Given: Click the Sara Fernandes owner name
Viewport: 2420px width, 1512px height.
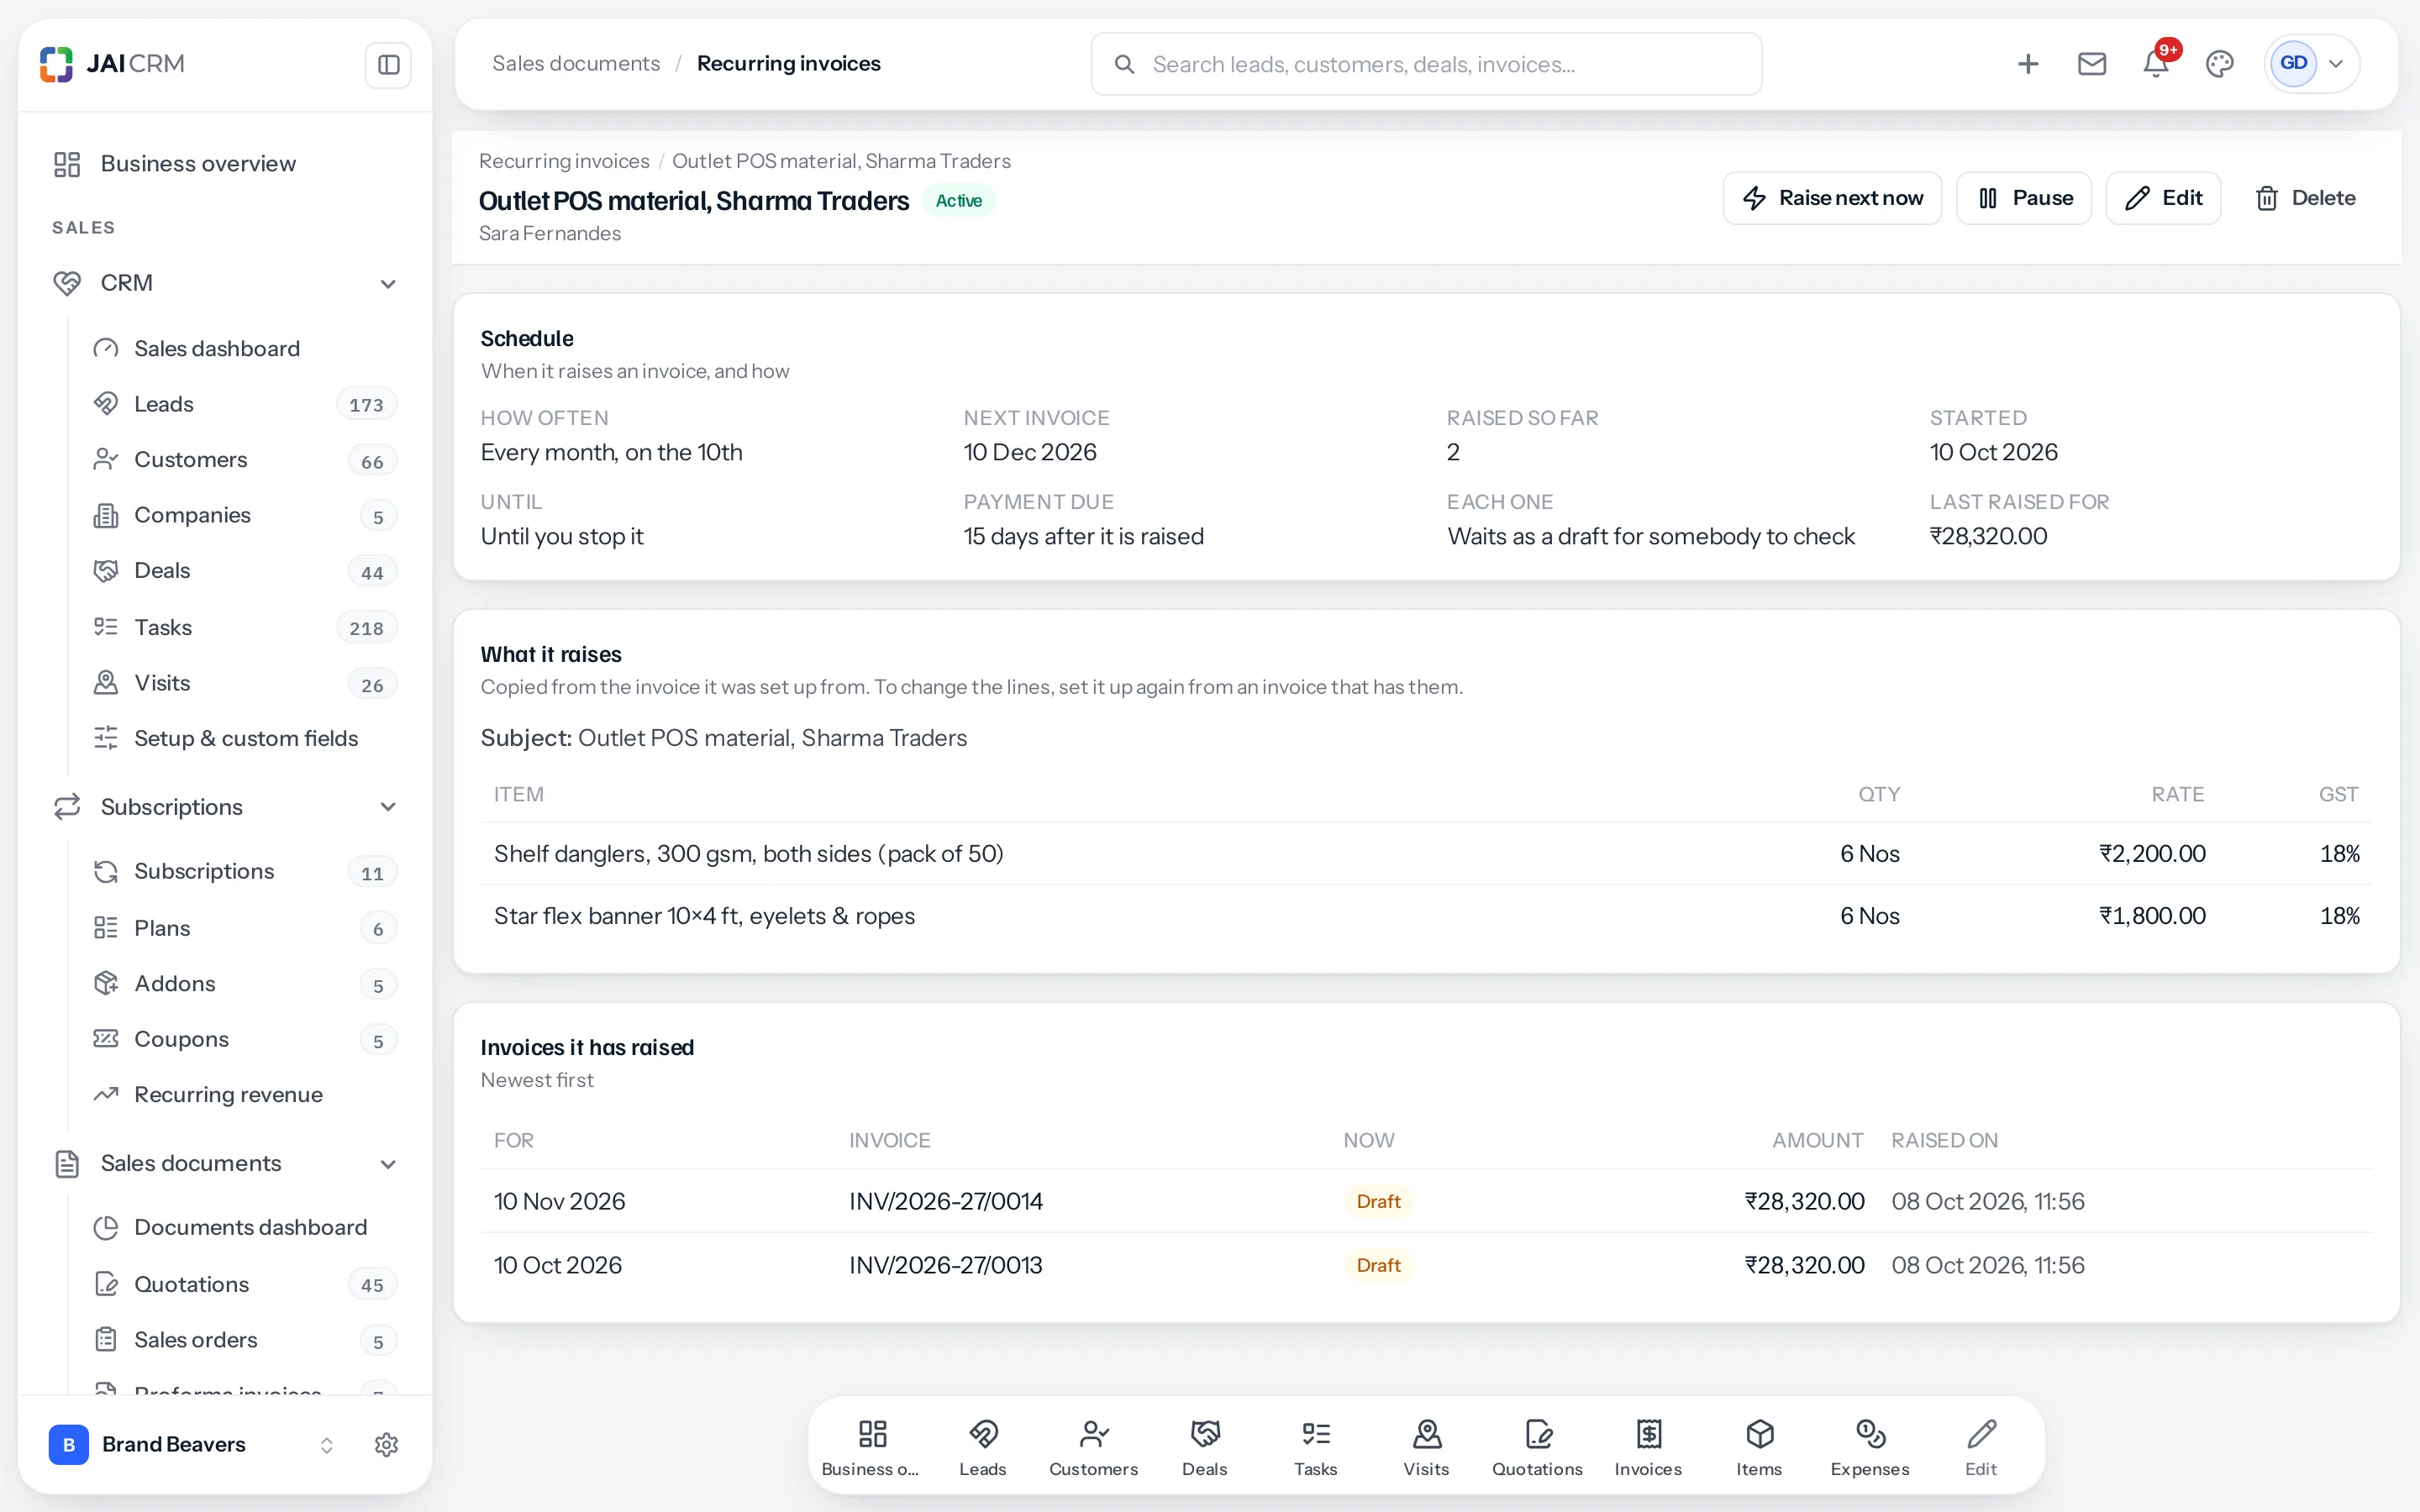Looking at the screenshot, I should pos(550,234).
